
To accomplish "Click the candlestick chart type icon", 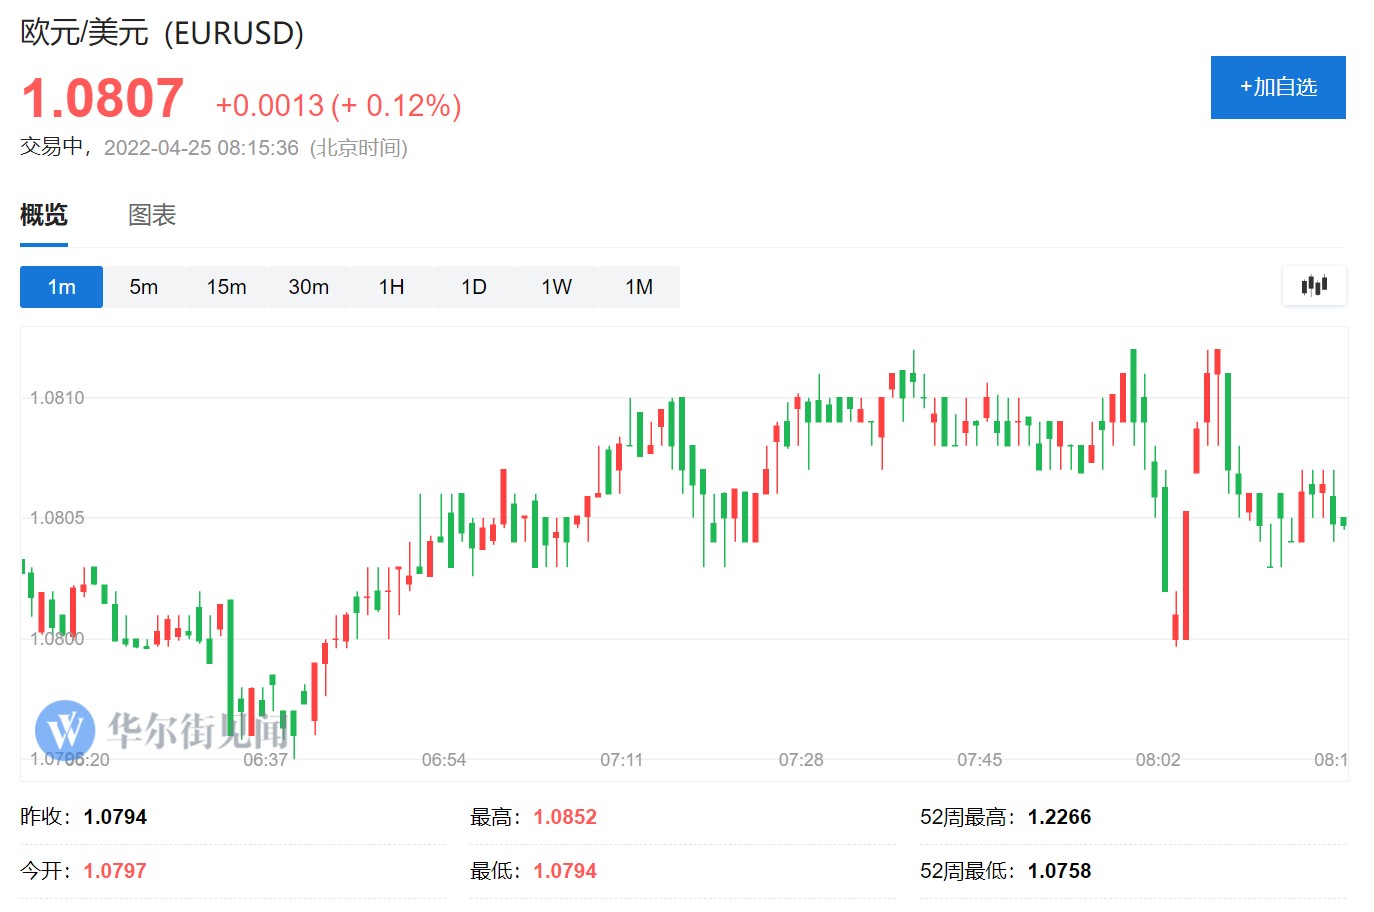I will 1314,286.
